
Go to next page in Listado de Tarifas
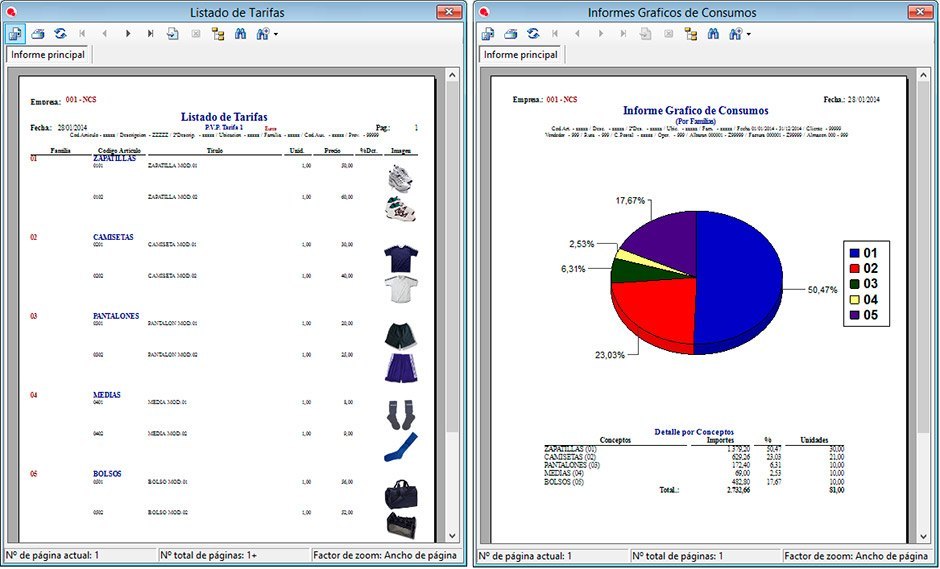point(128,33)
